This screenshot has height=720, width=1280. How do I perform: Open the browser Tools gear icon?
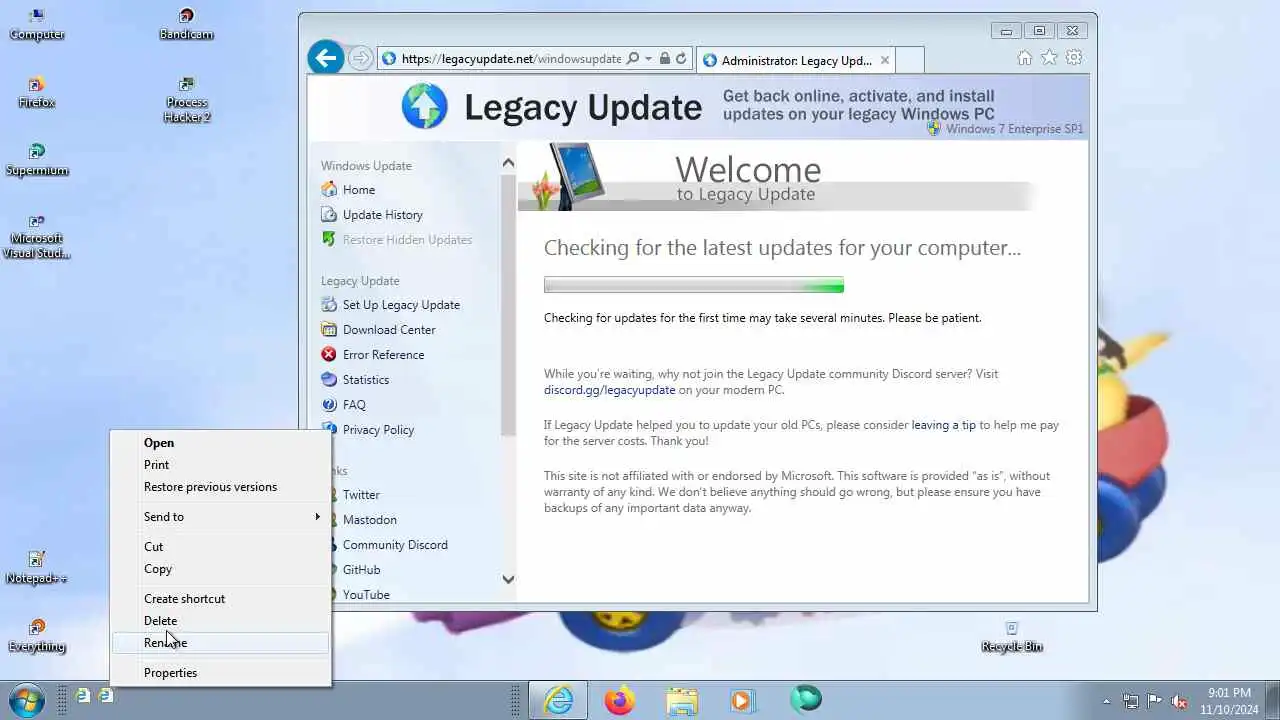1074,58
